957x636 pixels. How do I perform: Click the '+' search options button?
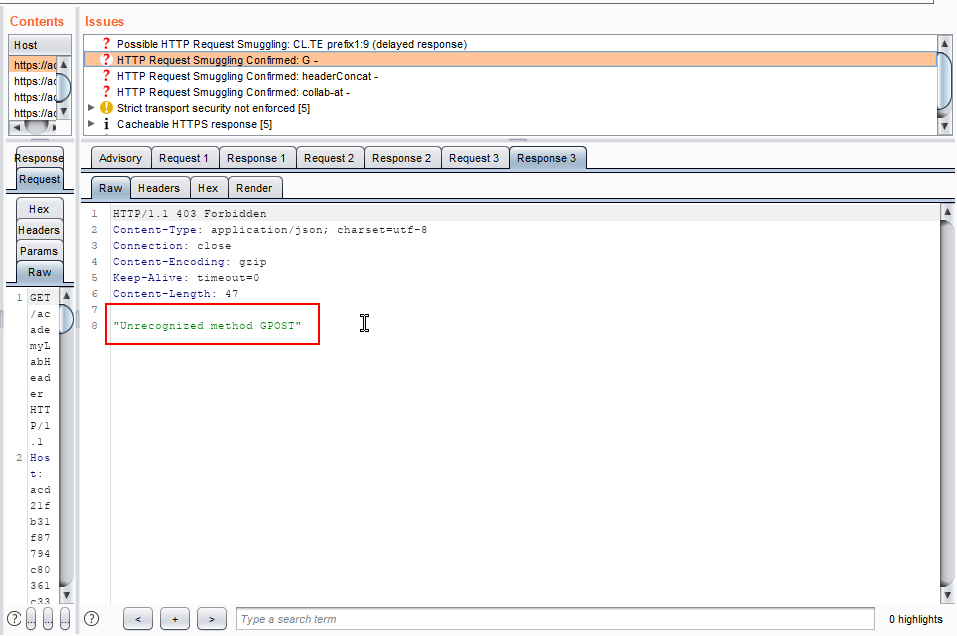pyautogui.click(x=175, y=619)
